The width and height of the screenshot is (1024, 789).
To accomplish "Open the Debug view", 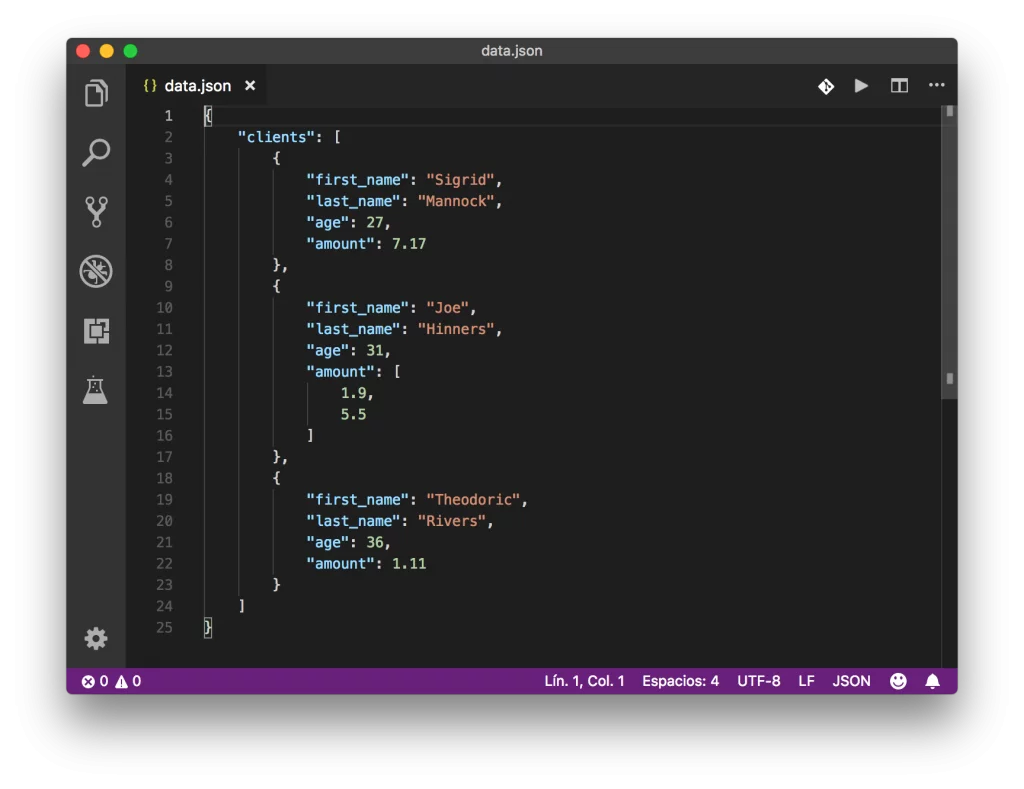I will 96,271.
